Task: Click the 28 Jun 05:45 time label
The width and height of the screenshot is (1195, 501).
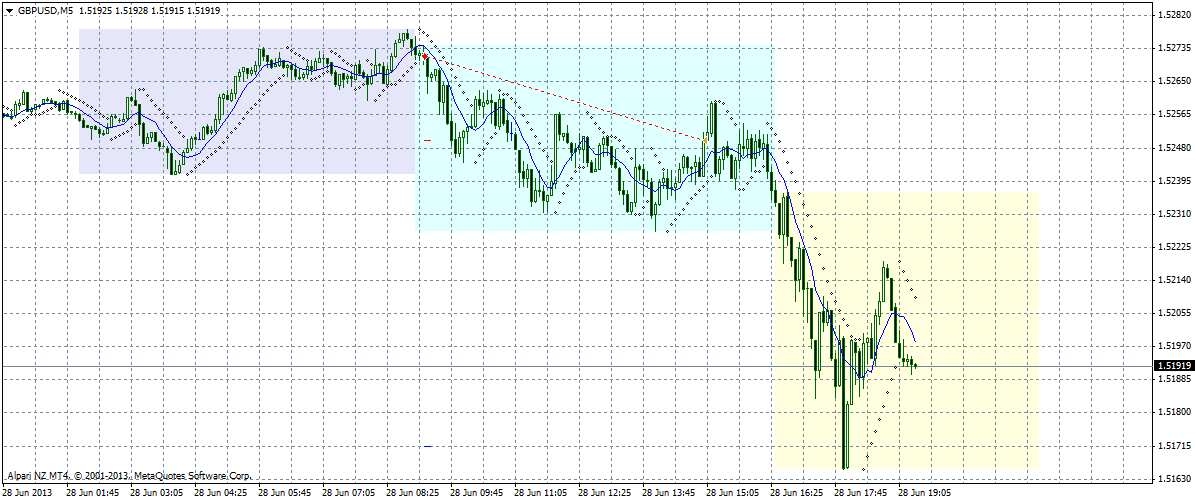Action: pyautogui.click(x=284, y=493)
